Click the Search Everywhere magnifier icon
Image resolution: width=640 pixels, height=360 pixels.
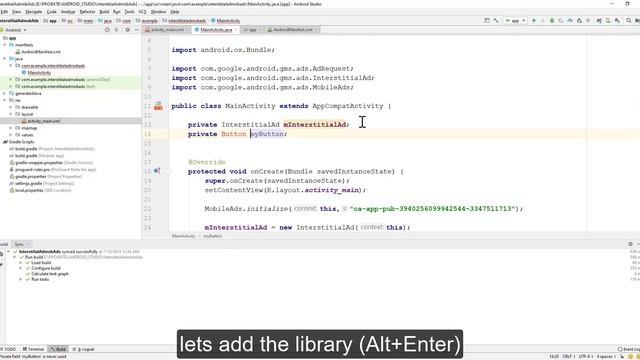(x=628, y=20)
